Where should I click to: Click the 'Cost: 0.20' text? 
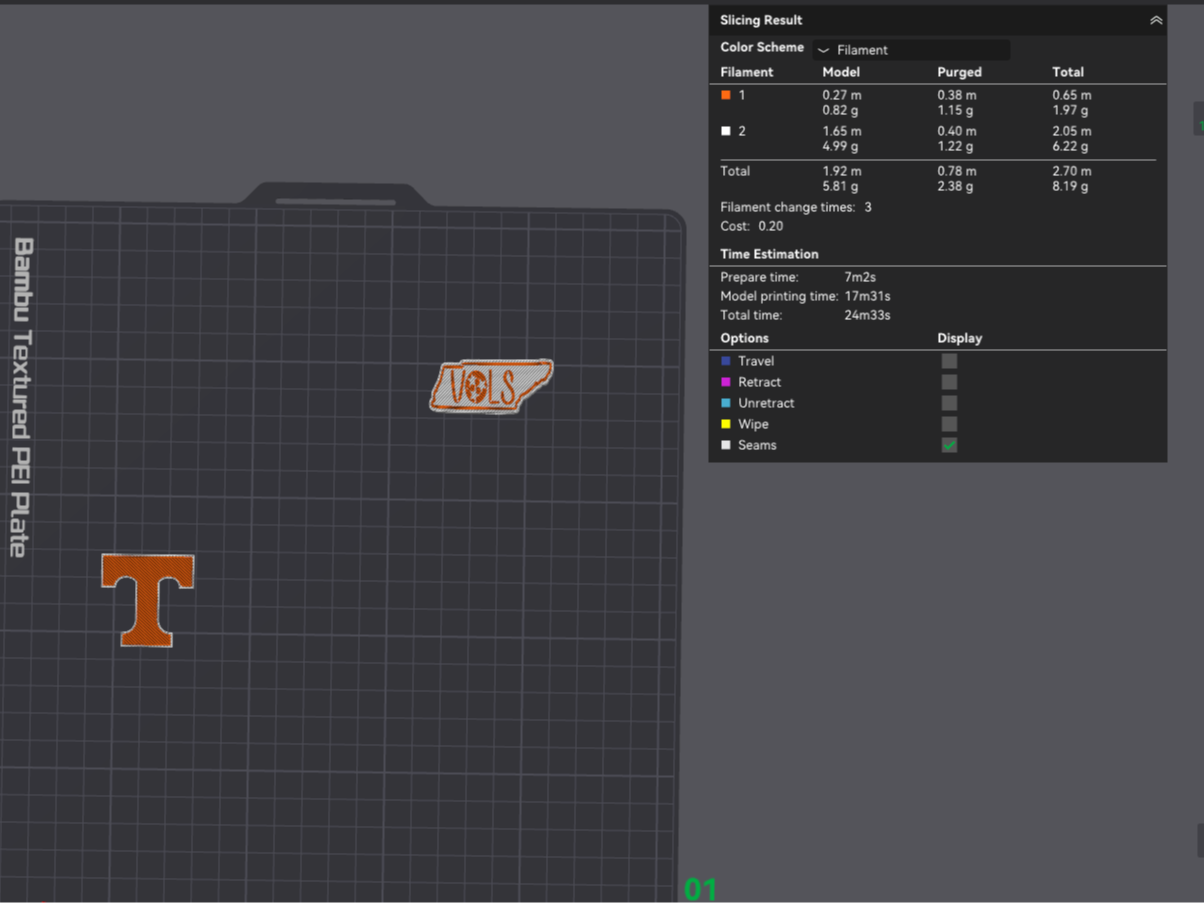pyautogui.click(x=752, y=226)
